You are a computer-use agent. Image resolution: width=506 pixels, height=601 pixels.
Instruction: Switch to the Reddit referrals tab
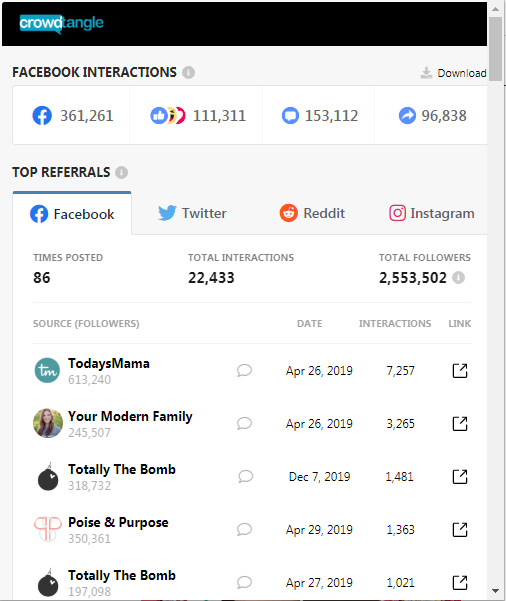(312, 213)
